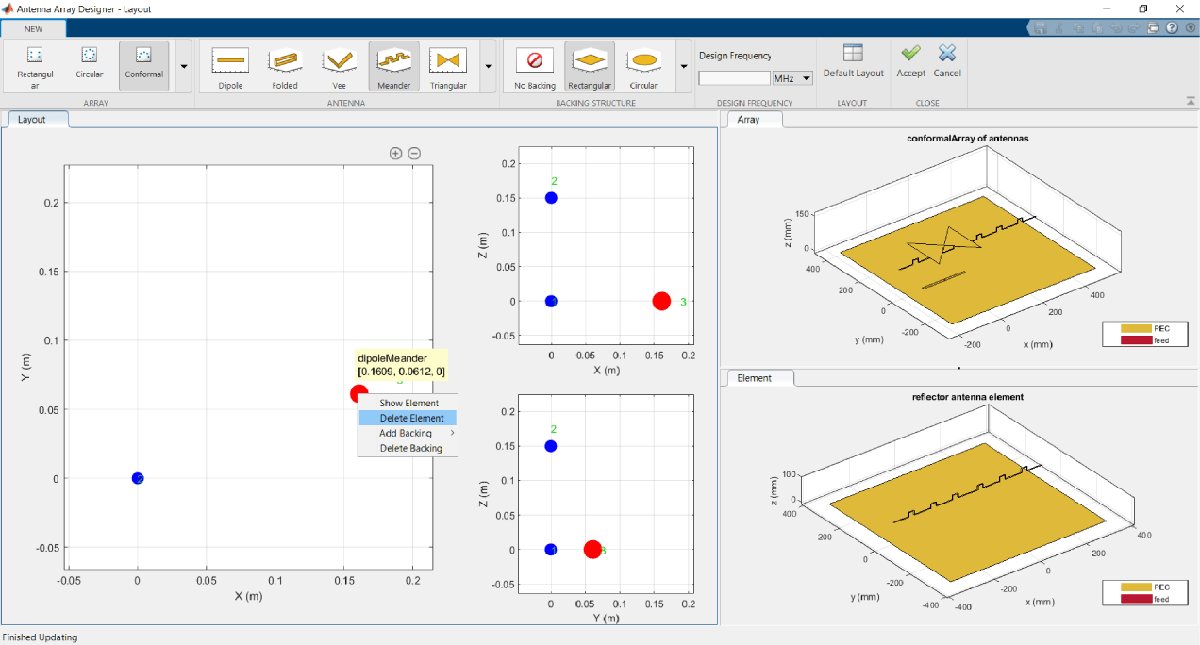Choose the Meander dipole antenna
The image size is (1200, 645).
click(x=394, y=66)
